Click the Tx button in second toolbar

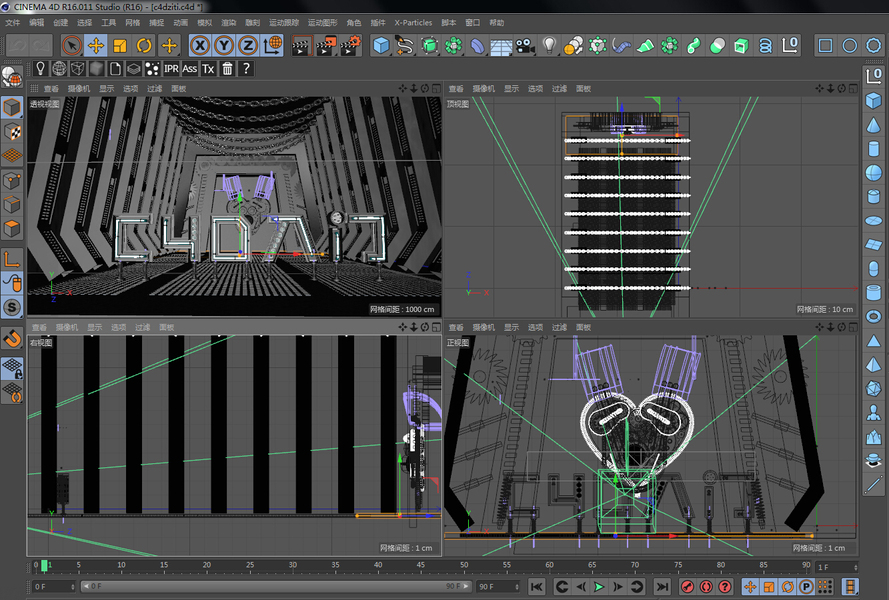tap(208, 69)
